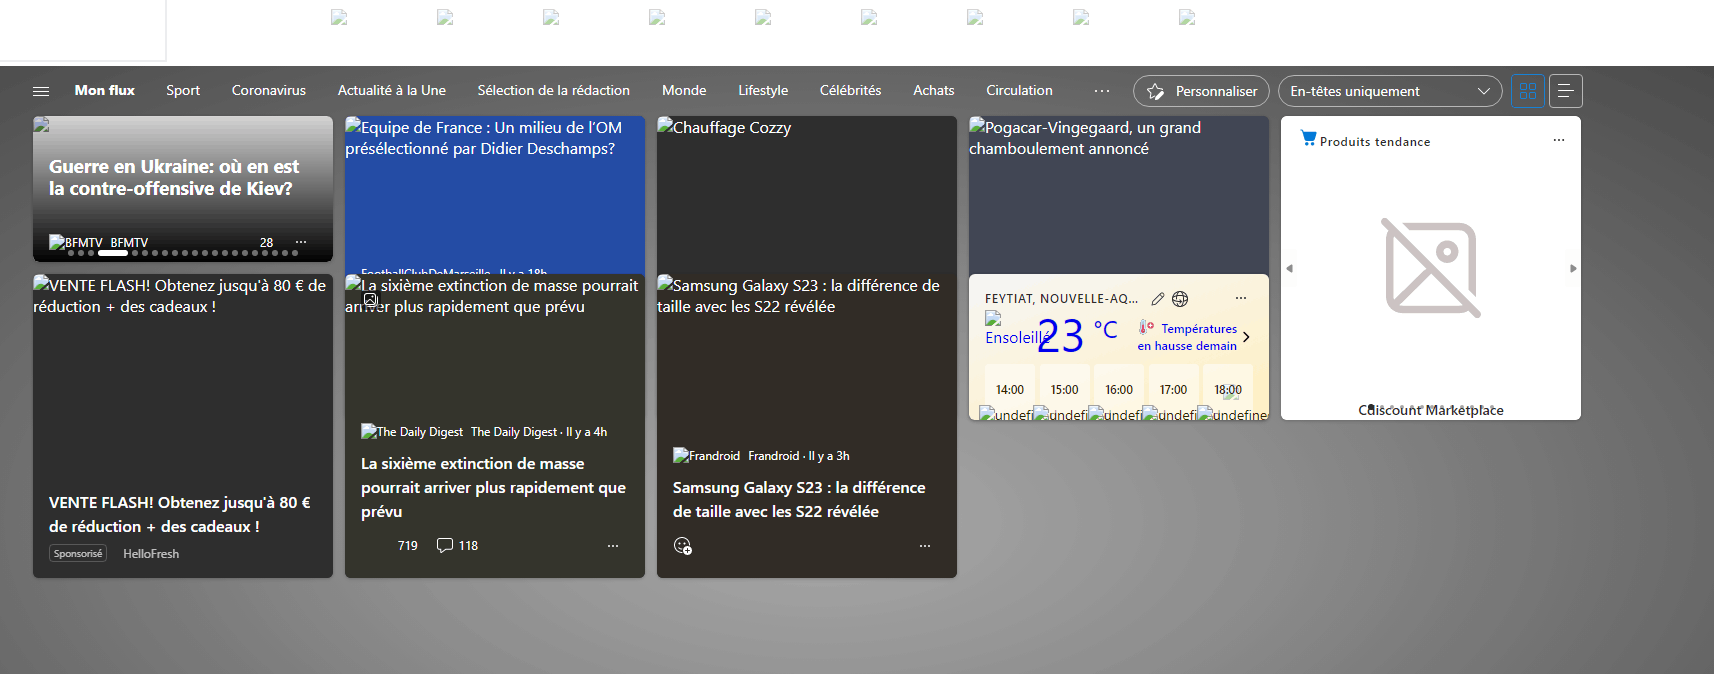
Task: Go to the Monde tab
Action: (x=684, y=90)
